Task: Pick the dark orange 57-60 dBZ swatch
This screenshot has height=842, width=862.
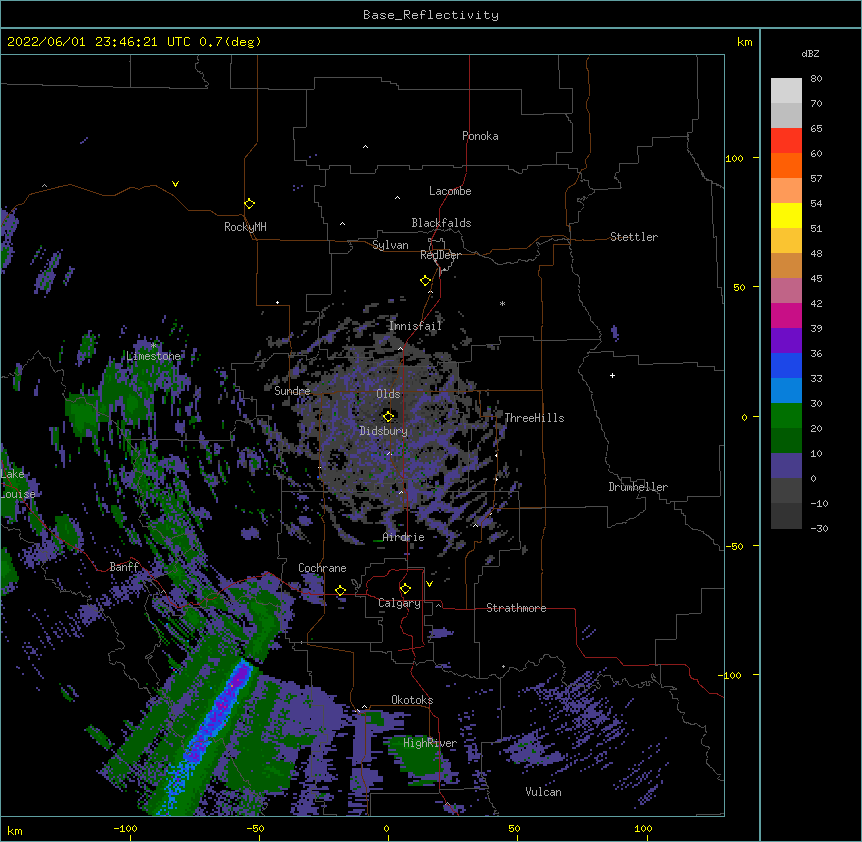Action: (x=786, y=165)
